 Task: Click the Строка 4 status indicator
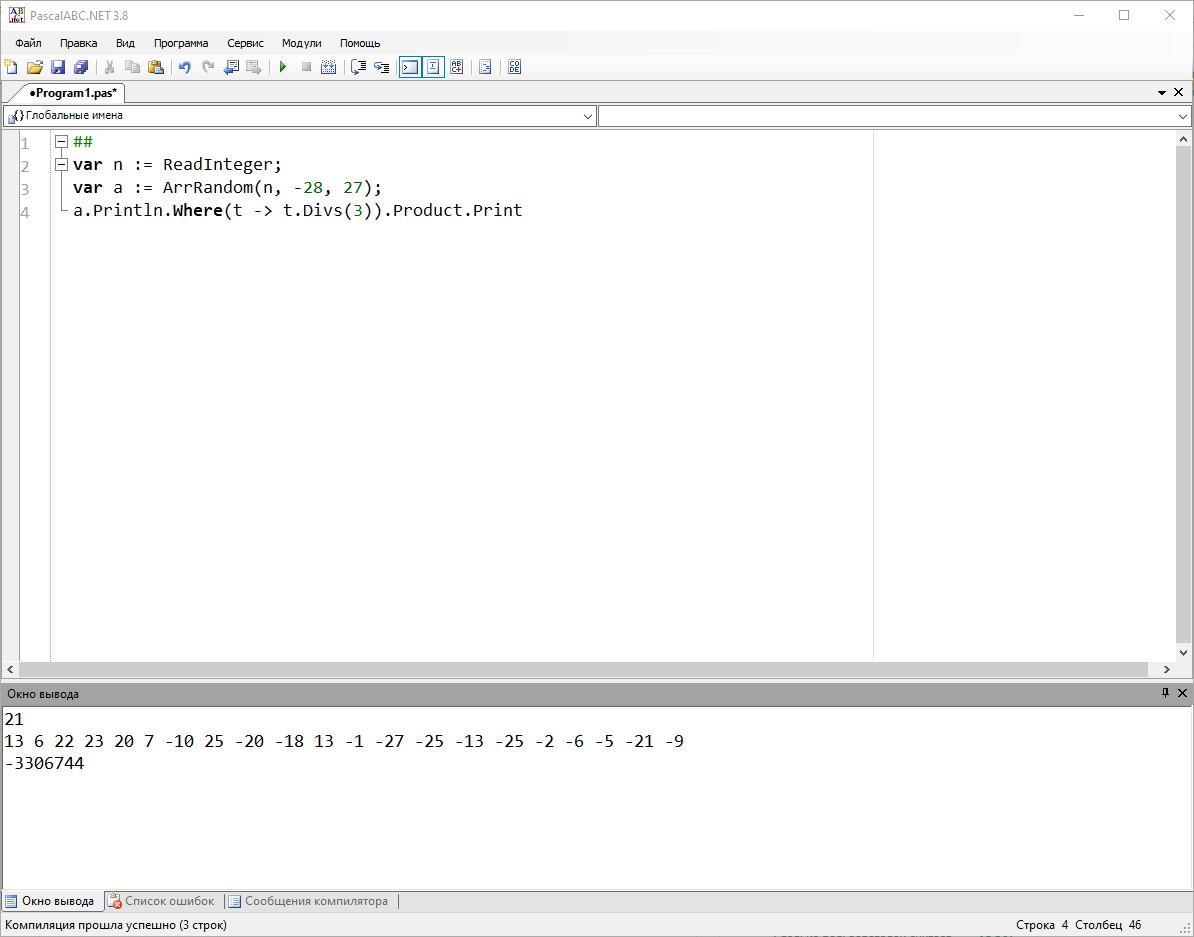click(1042, 925)
